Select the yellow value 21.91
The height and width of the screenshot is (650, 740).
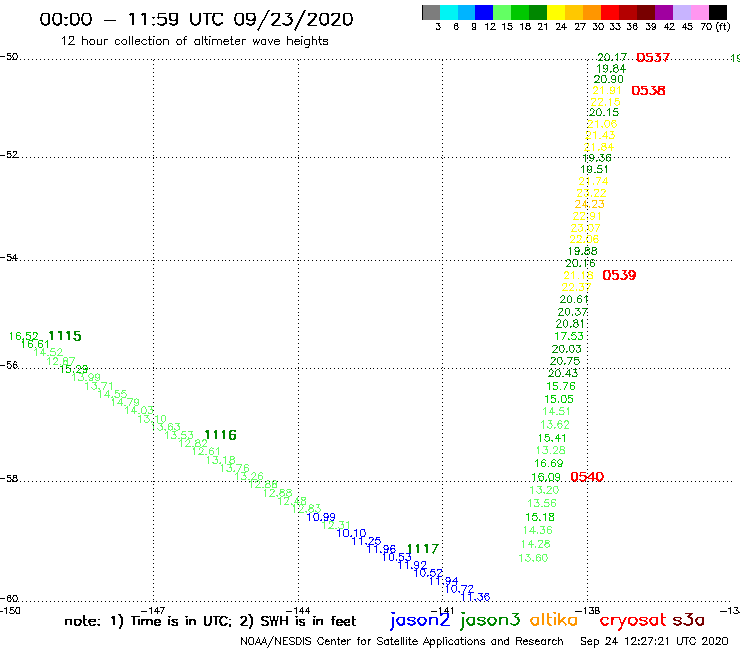click(607, 91)
